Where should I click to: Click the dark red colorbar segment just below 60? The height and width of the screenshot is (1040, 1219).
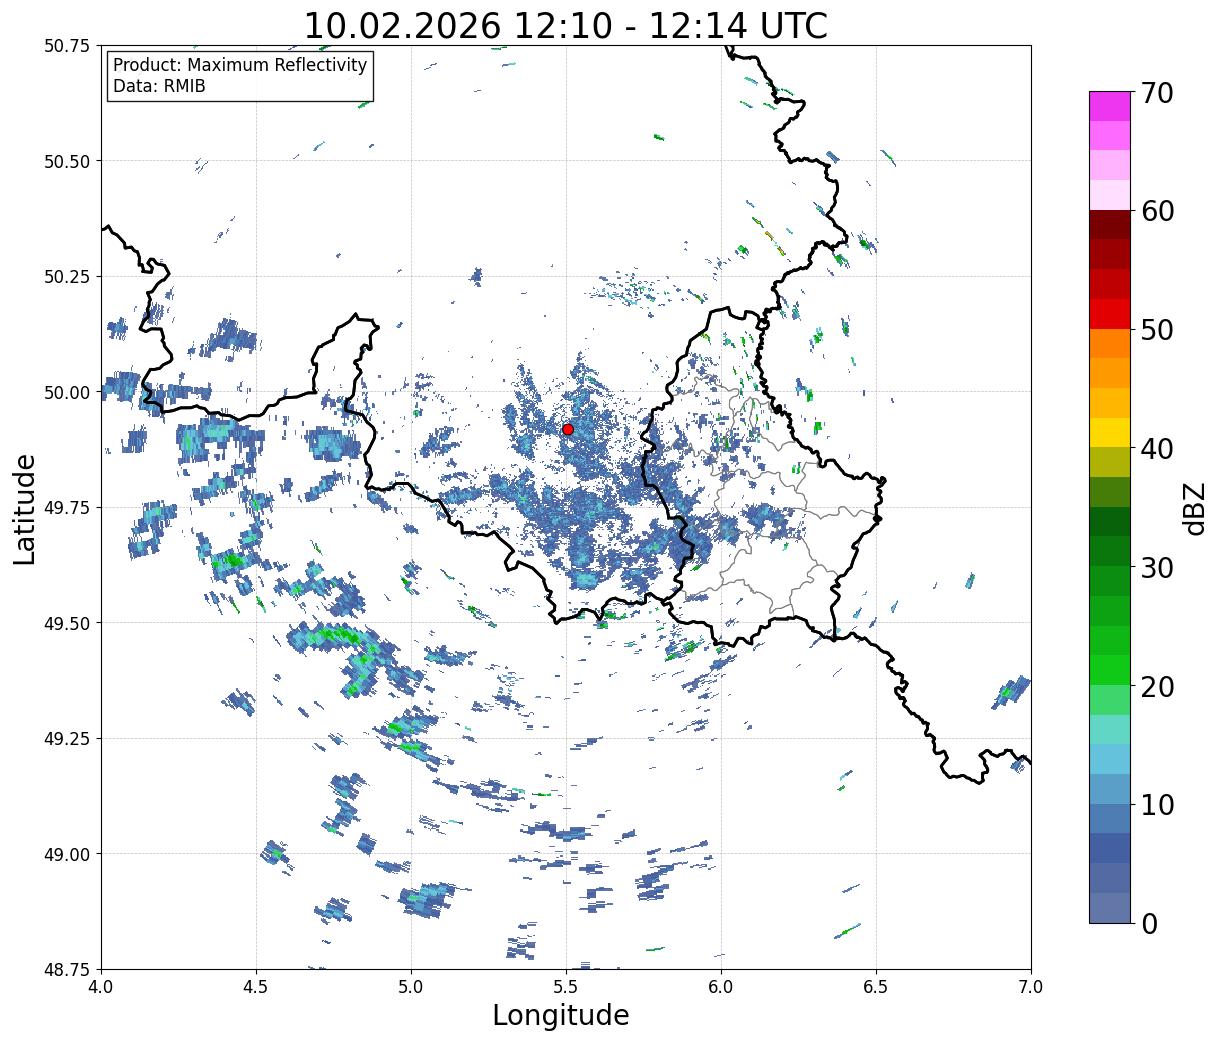coord(1109,225)
